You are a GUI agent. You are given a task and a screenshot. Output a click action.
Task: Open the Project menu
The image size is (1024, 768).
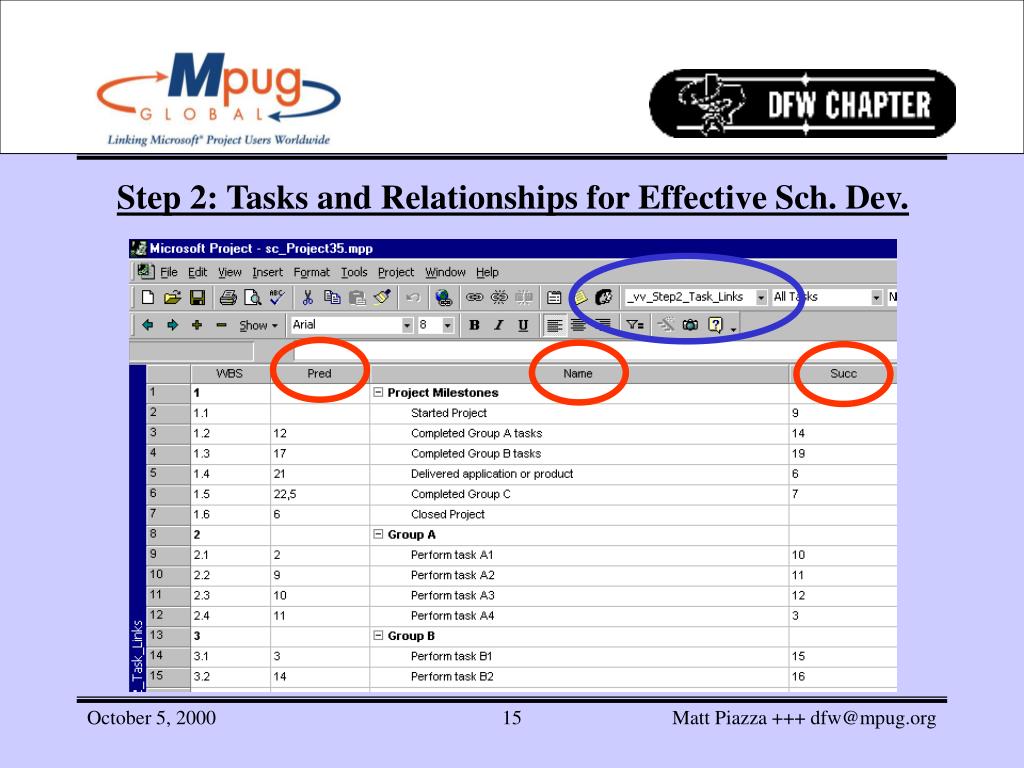pyautogui.click(x=396, y=272)
